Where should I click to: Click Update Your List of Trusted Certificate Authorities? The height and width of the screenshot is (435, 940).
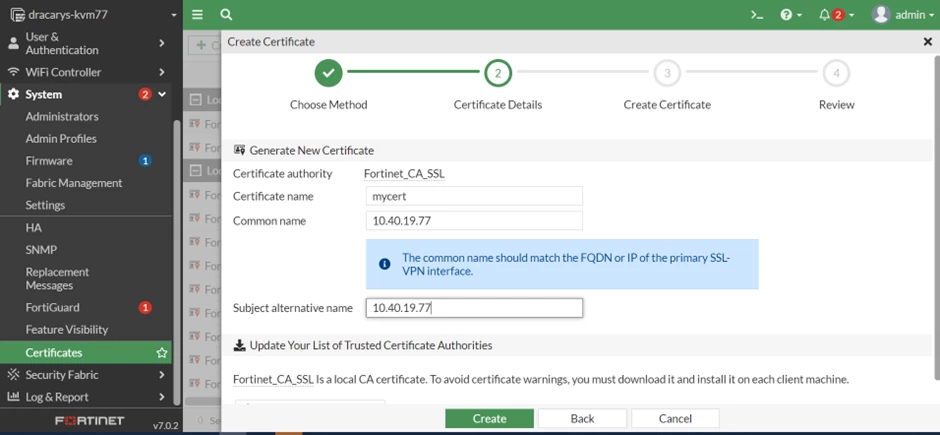coord(371,345)
